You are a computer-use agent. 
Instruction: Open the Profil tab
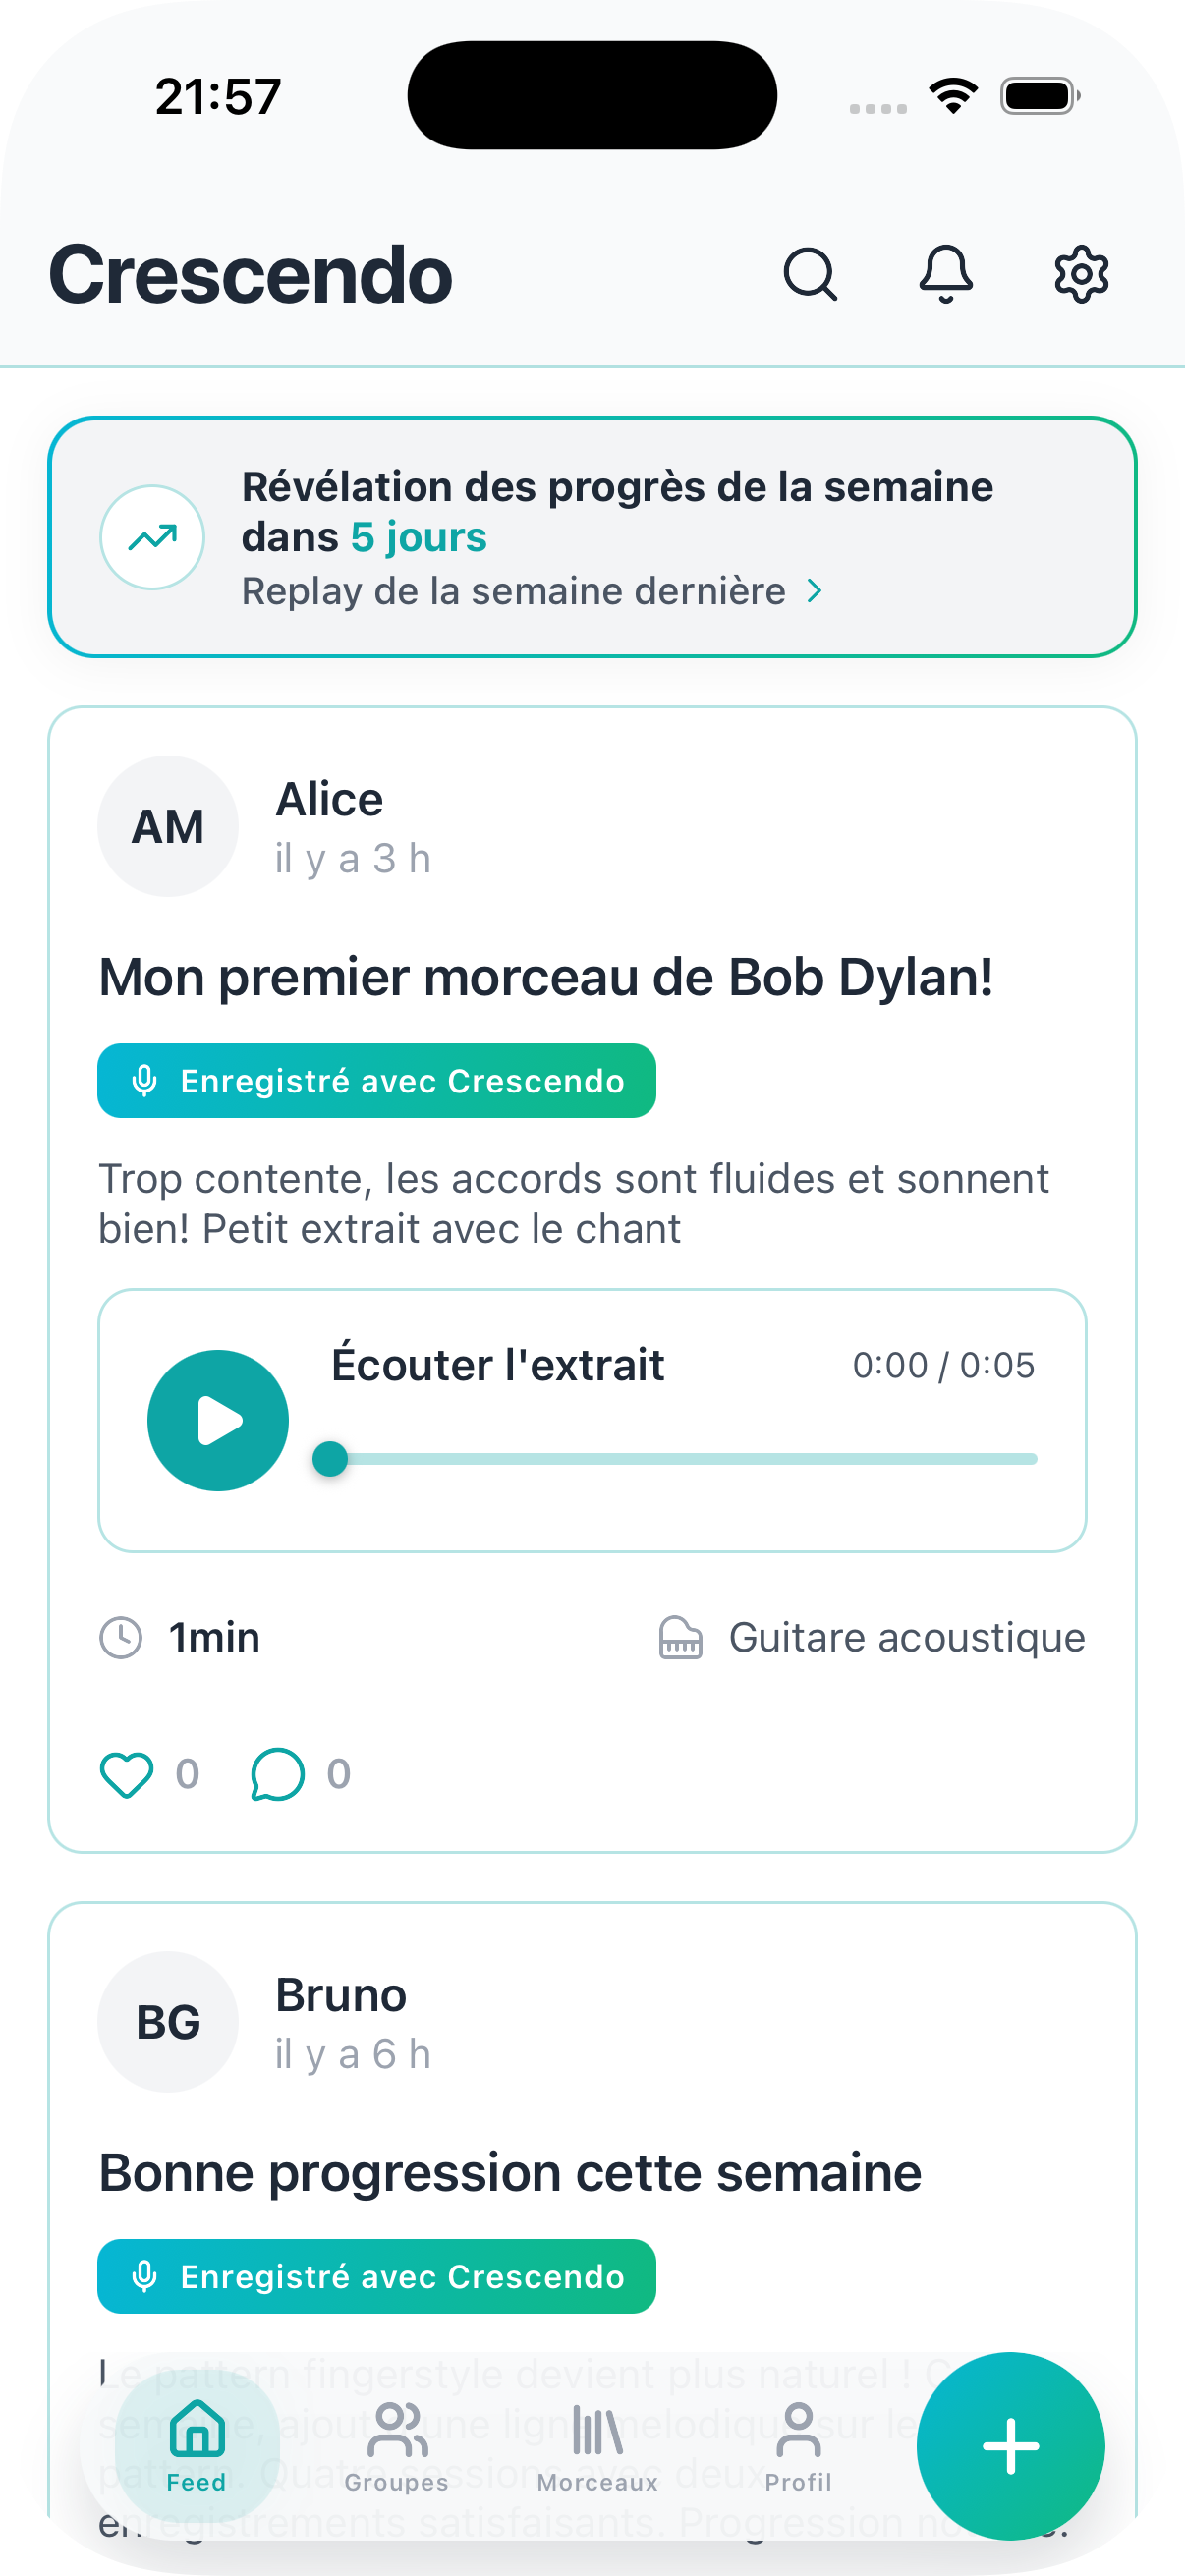(x=798, y=2447)
